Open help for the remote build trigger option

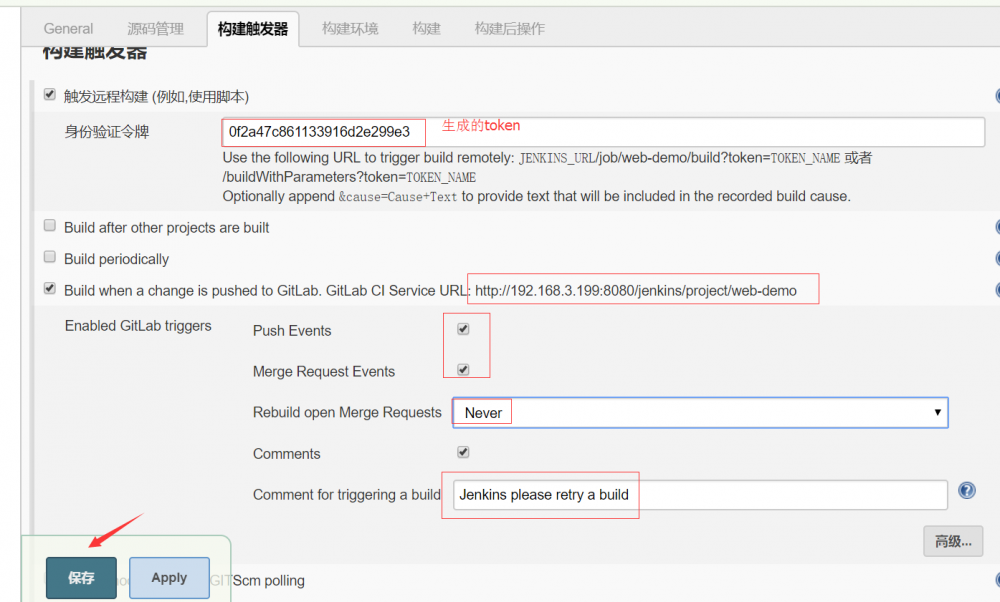click(x=996, y=95)
